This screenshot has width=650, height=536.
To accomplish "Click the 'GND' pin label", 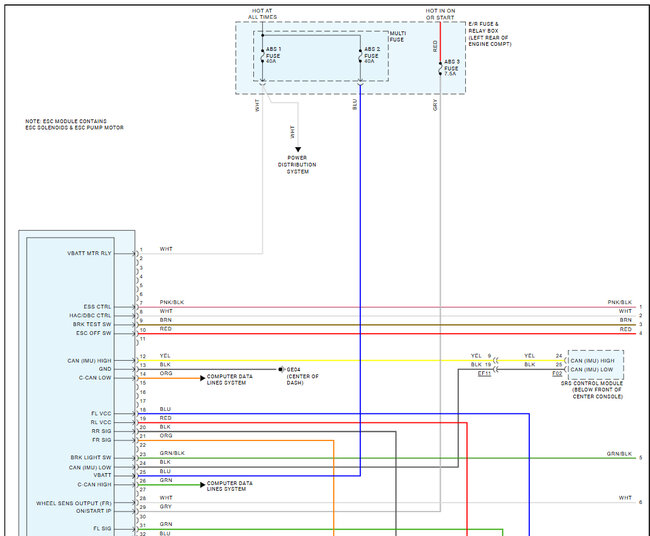I will [x=105, y=369].
